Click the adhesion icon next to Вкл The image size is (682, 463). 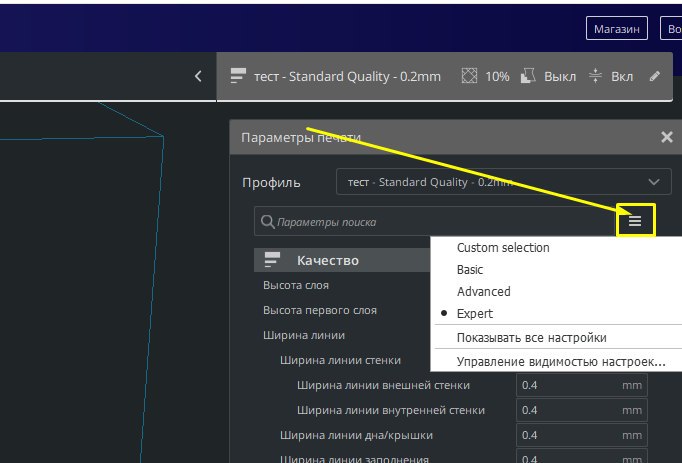coord(595,76)
